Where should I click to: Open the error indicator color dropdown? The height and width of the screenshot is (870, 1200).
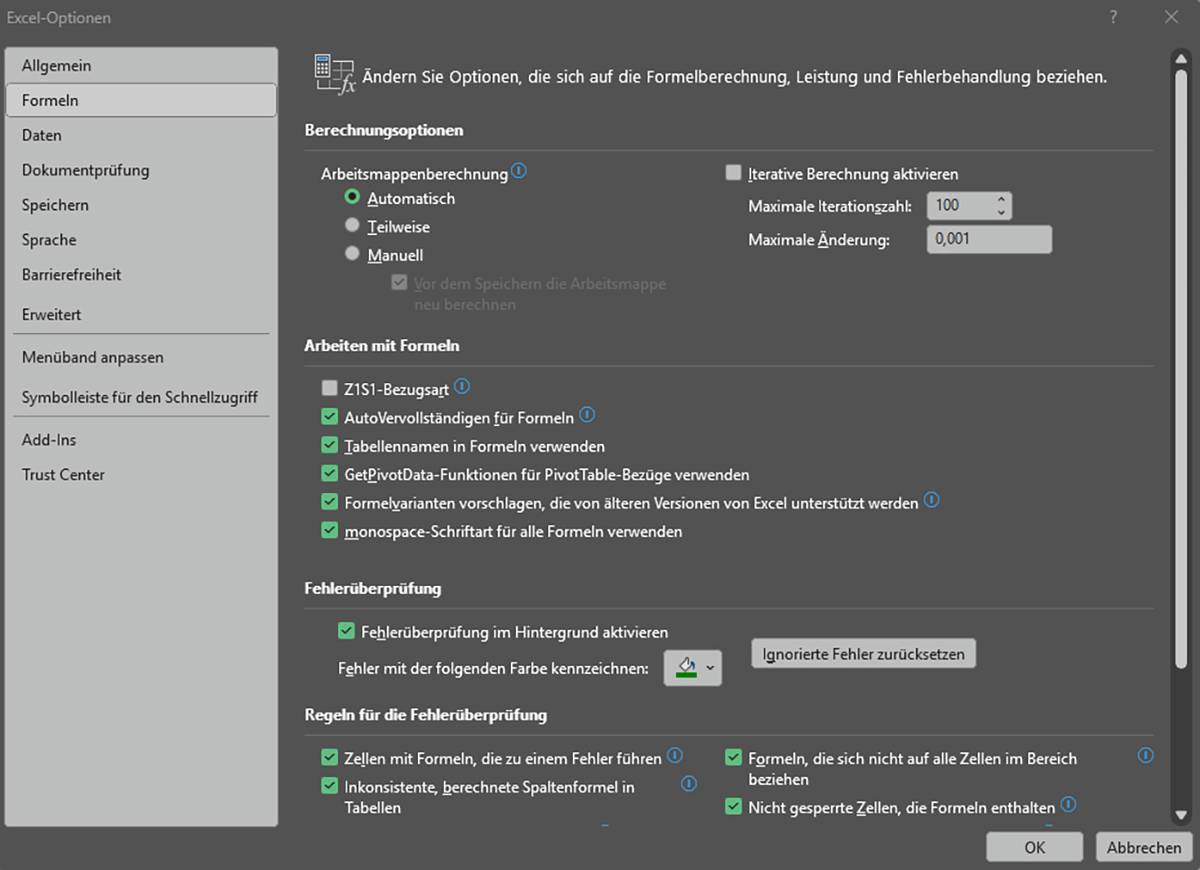[x=711, y=667]
